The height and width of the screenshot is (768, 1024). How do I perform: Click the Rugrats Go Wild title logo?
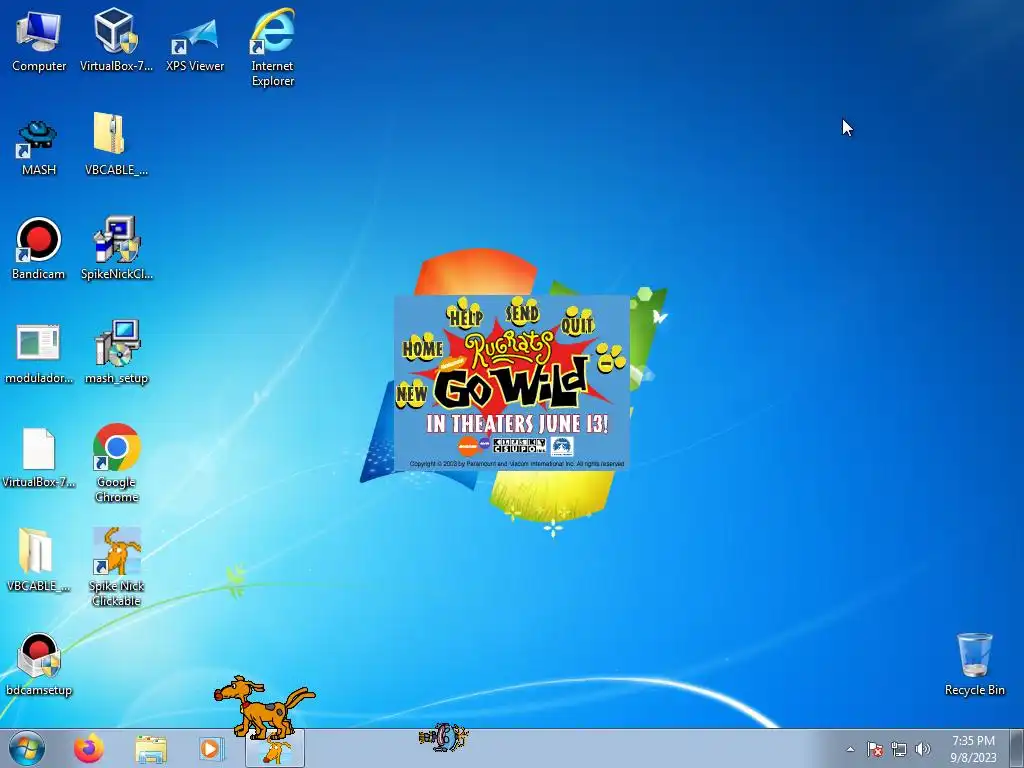(513, 370)
